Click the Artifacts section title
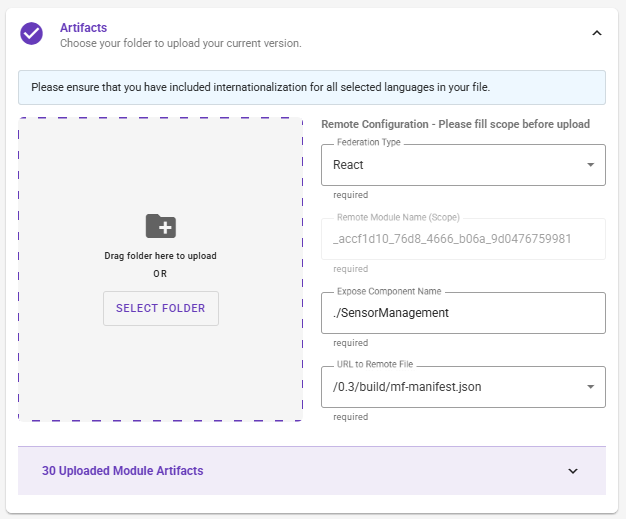Screen dimensions: 626x519 pos(83,28)
